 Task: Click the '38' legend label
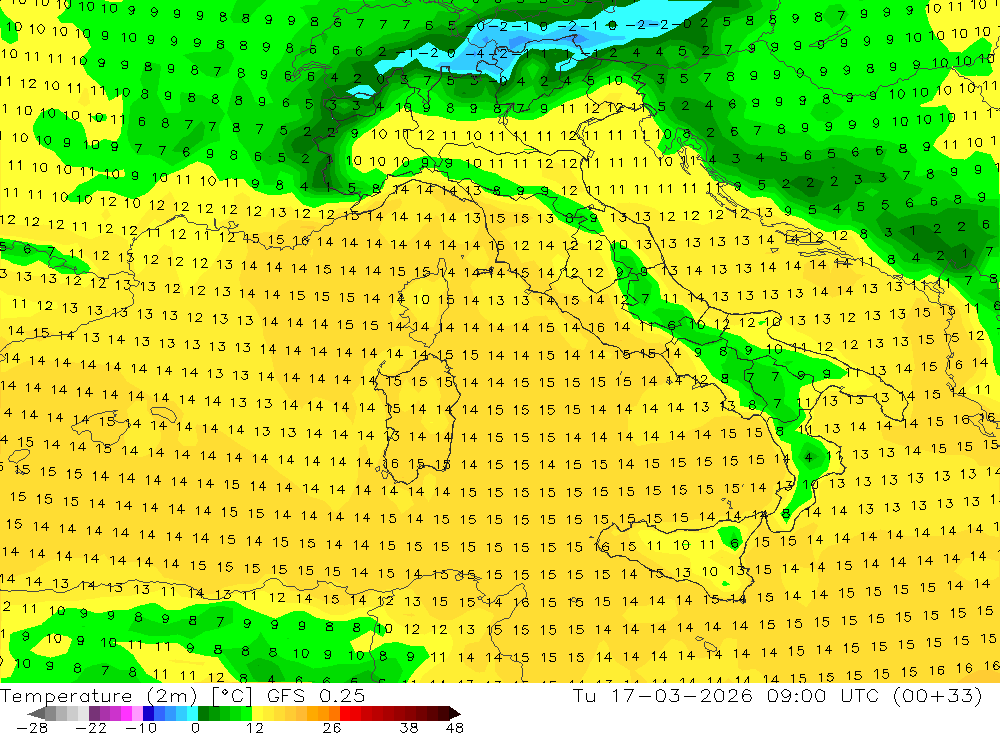click(409, 727)
